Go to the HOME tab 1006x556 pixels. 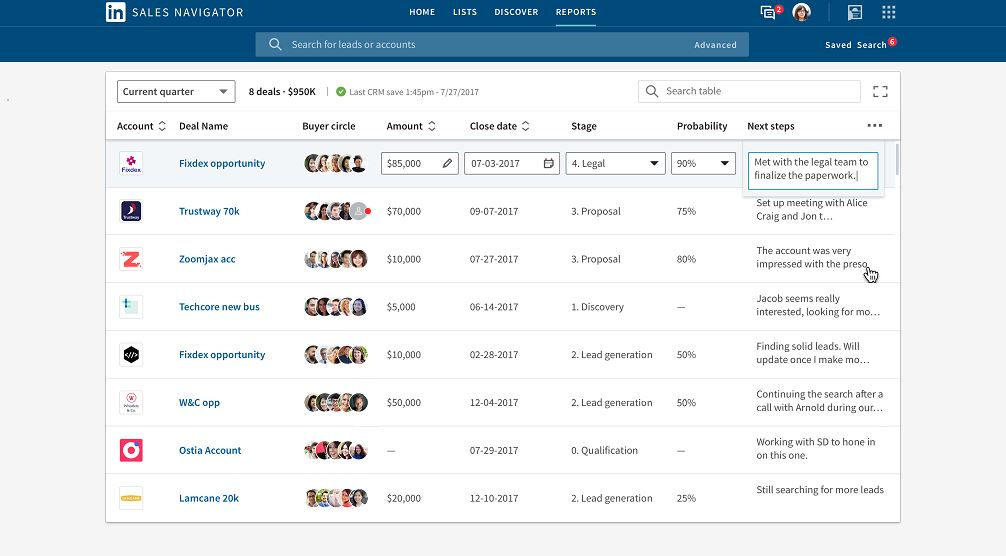coord(422,12)
